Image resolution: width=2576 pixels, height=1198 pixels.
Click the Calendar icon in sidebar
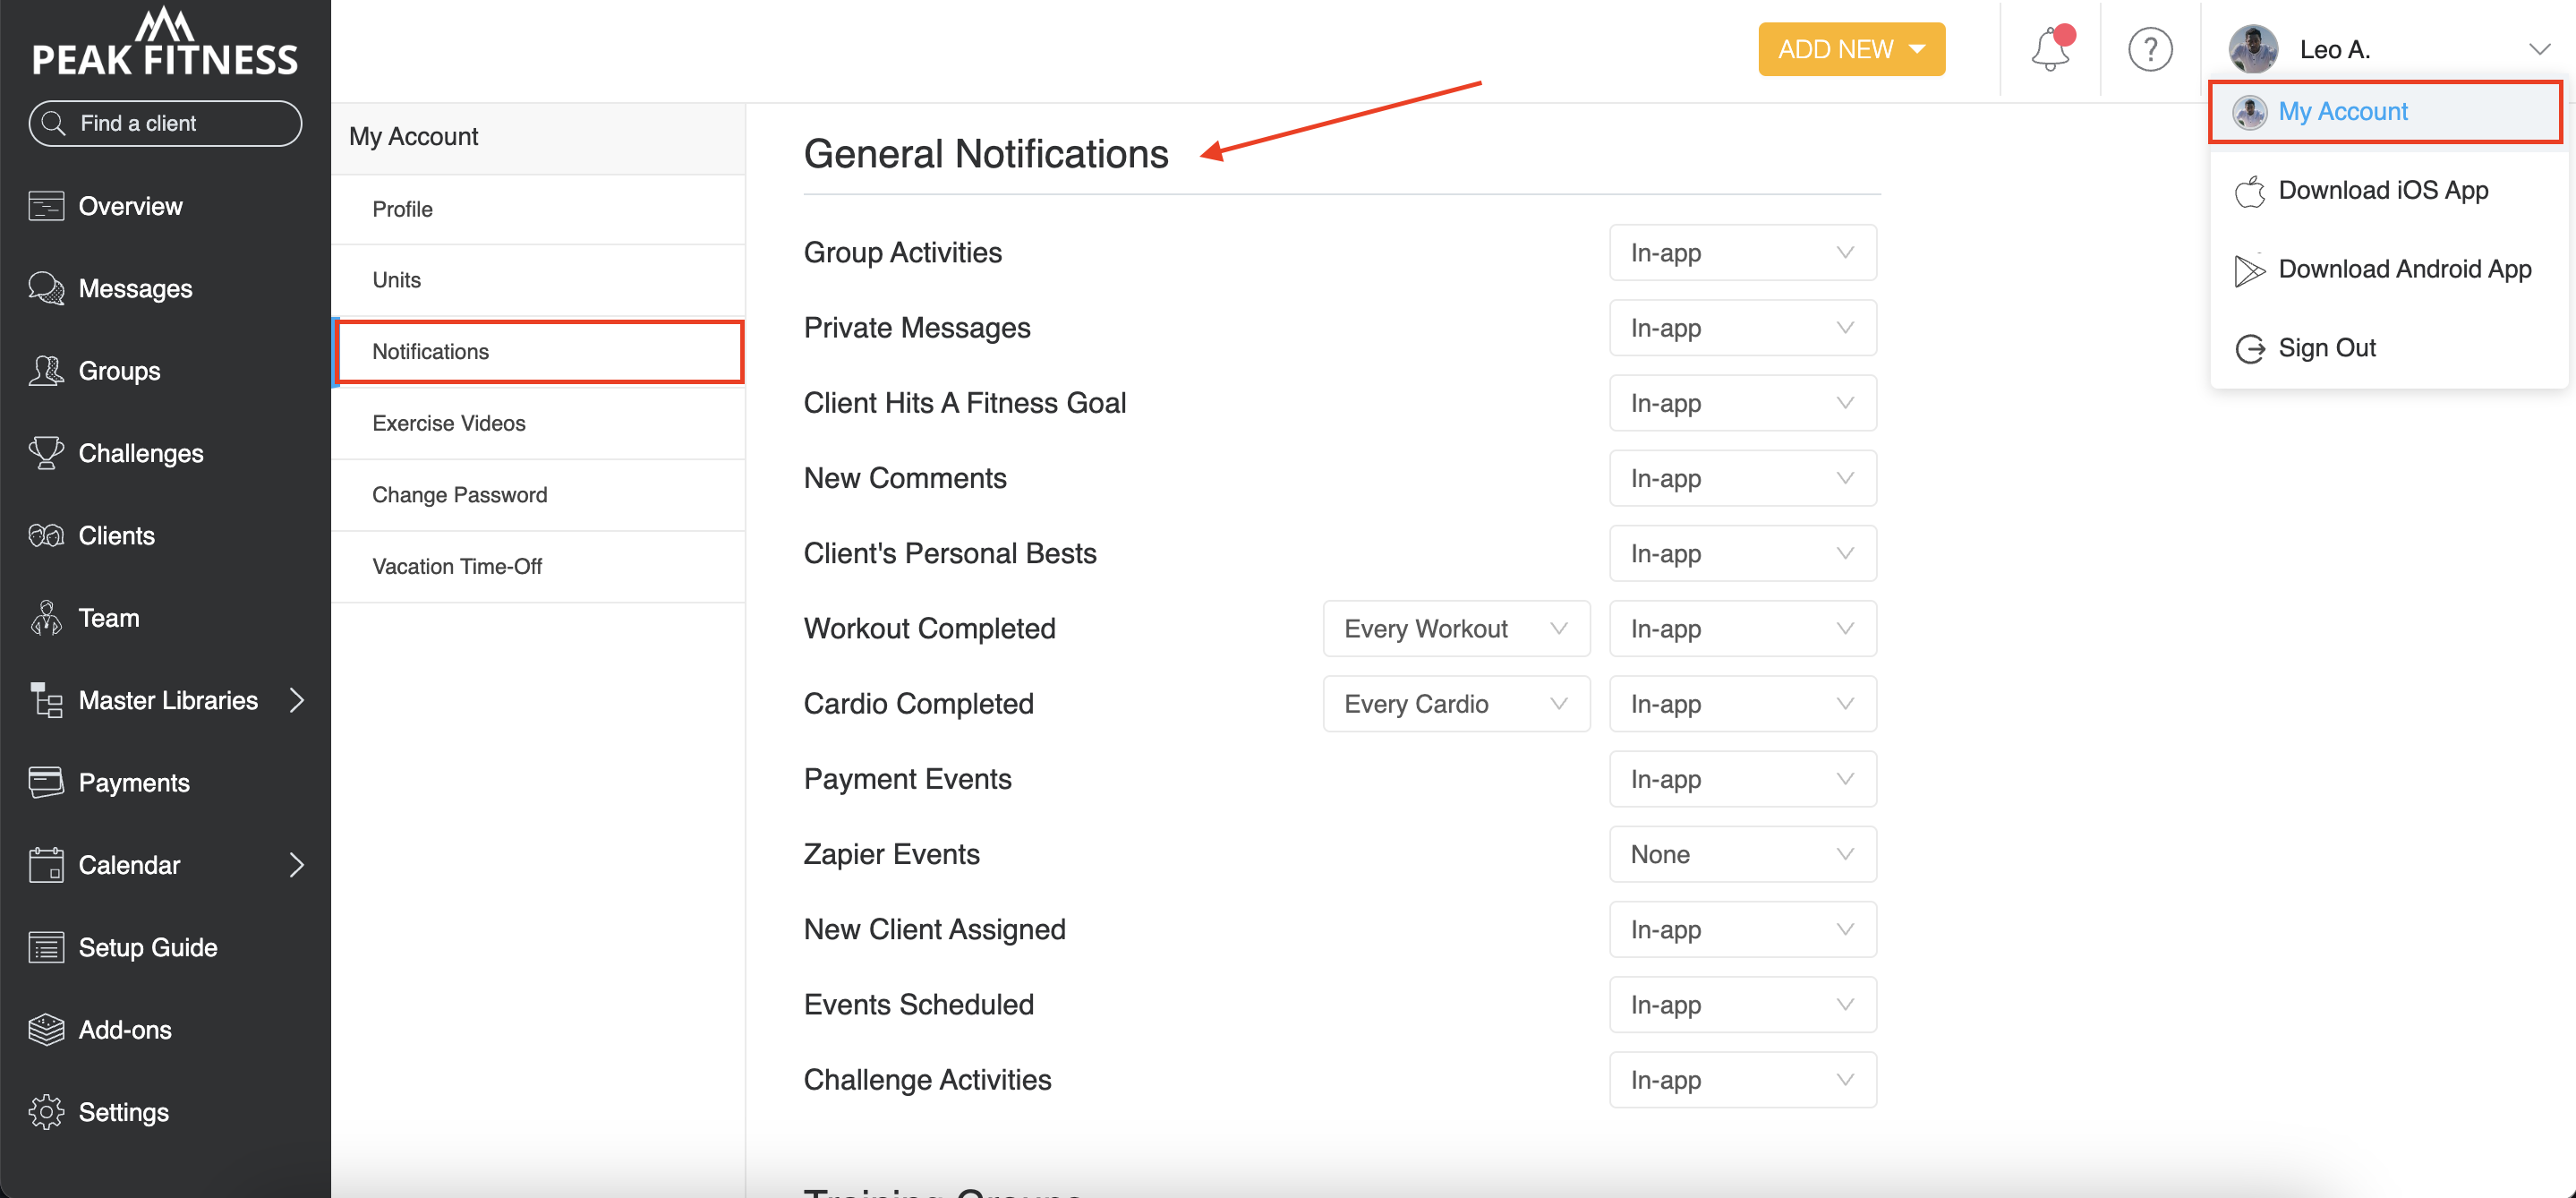click(x=46, y=865)
